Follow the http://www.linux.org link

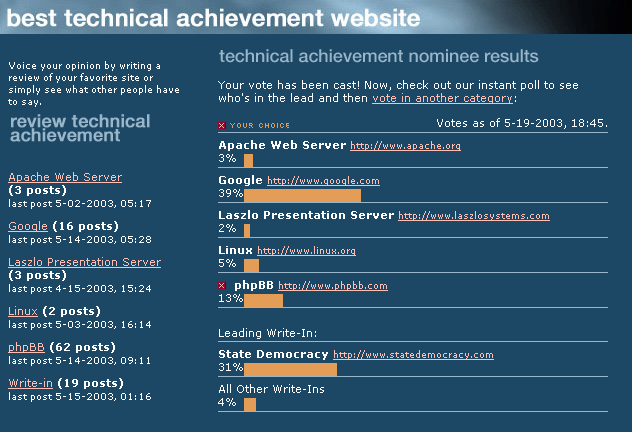pyautogui.click(x=306, y=251)
